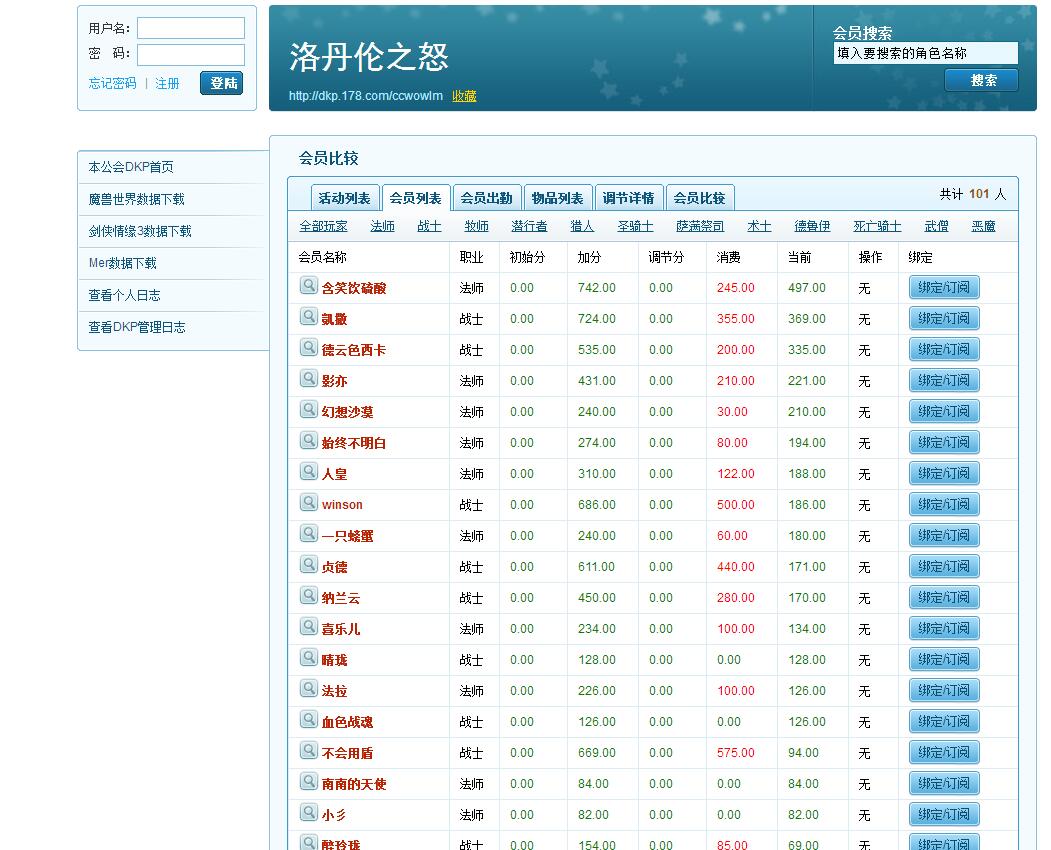This screenshot has height=850, width=1051.
Task: Click the magnifier icon beside 小乡
Action: tap(308, 813)
